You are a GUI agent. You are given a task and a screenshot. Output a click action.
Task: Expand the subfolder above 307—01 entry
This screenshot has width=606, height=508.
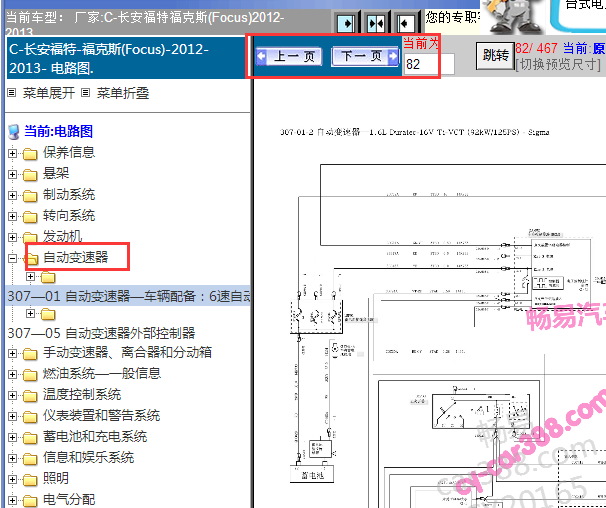30,276
